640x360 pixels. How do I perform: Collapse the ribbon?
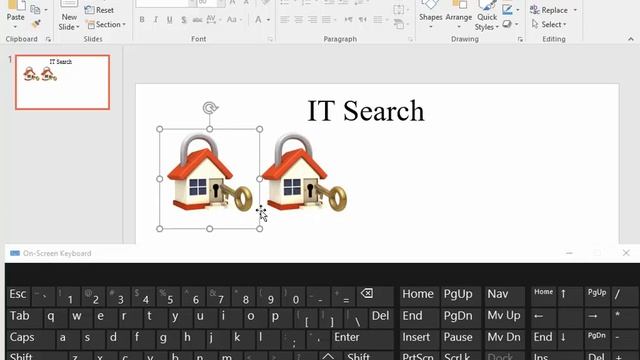tap(631, 39)
